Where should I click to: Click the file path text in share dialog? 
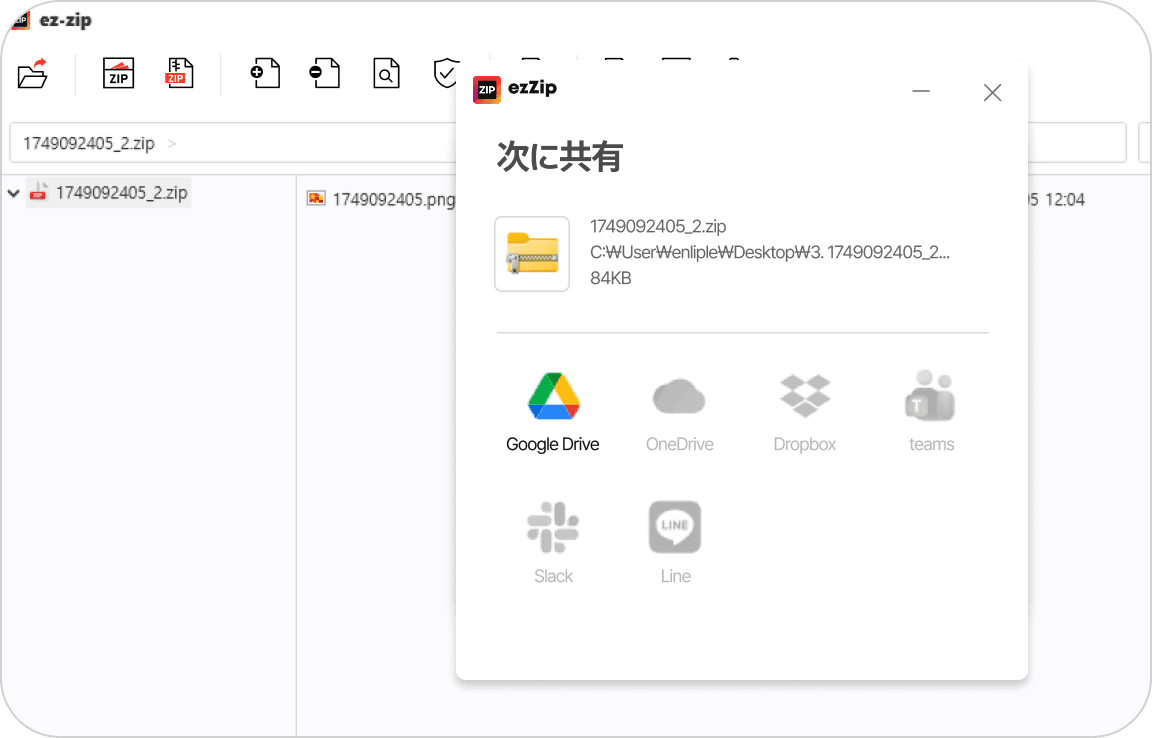[770, 252]
